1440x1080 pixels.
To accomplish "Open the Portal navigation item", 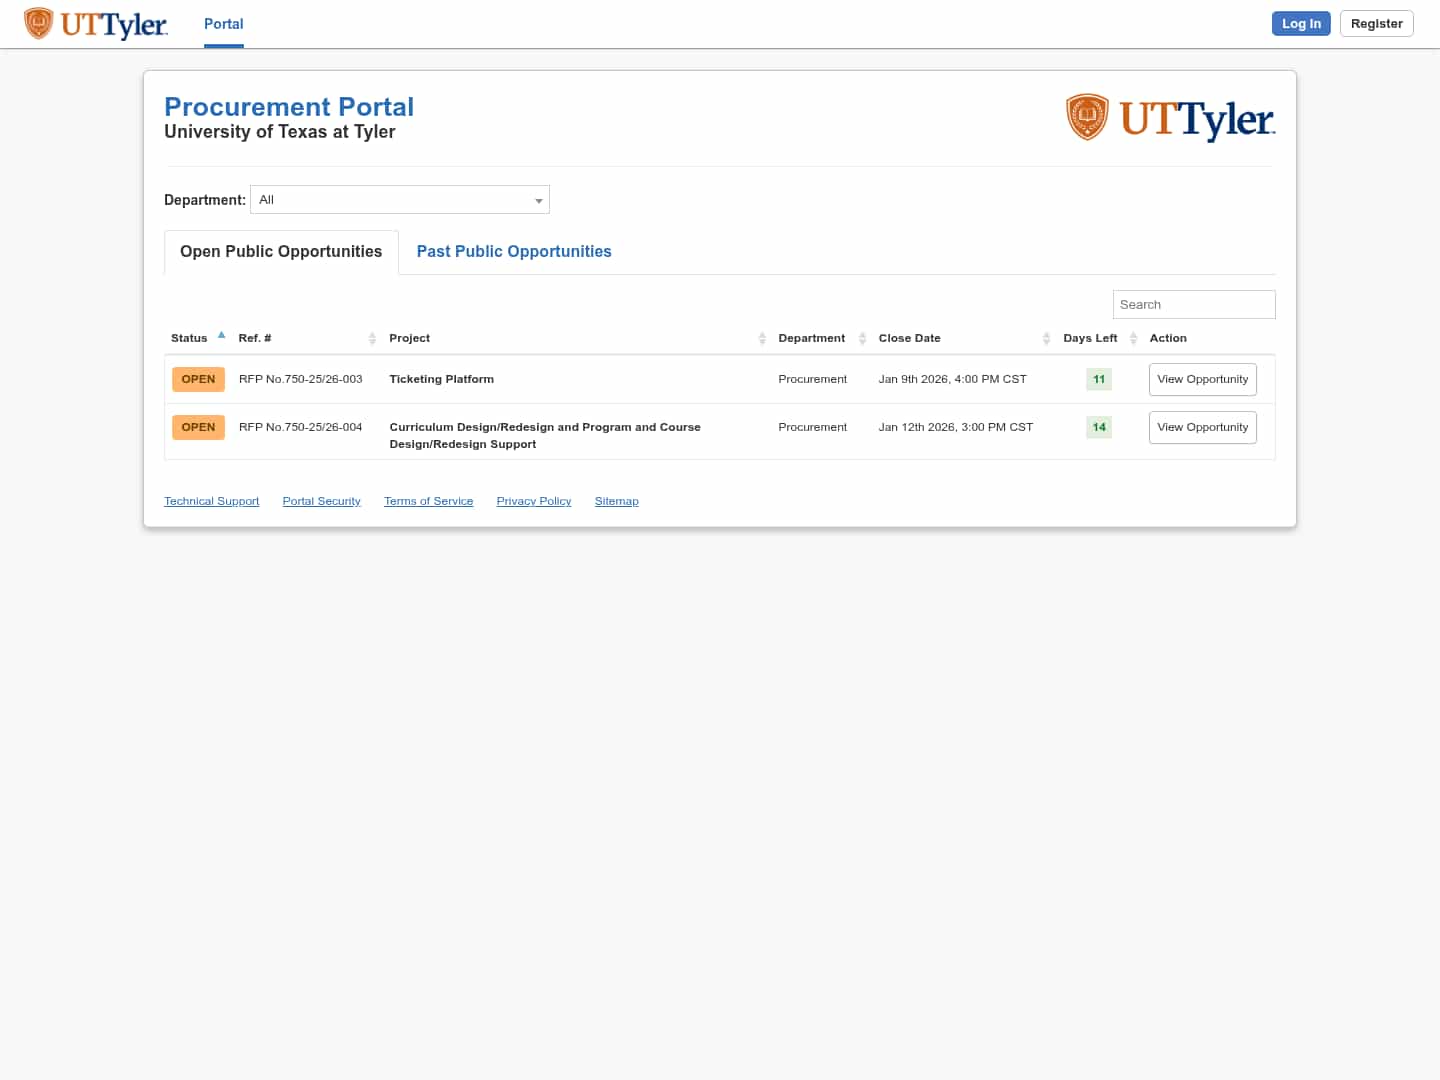I will (x=224, y=24).
